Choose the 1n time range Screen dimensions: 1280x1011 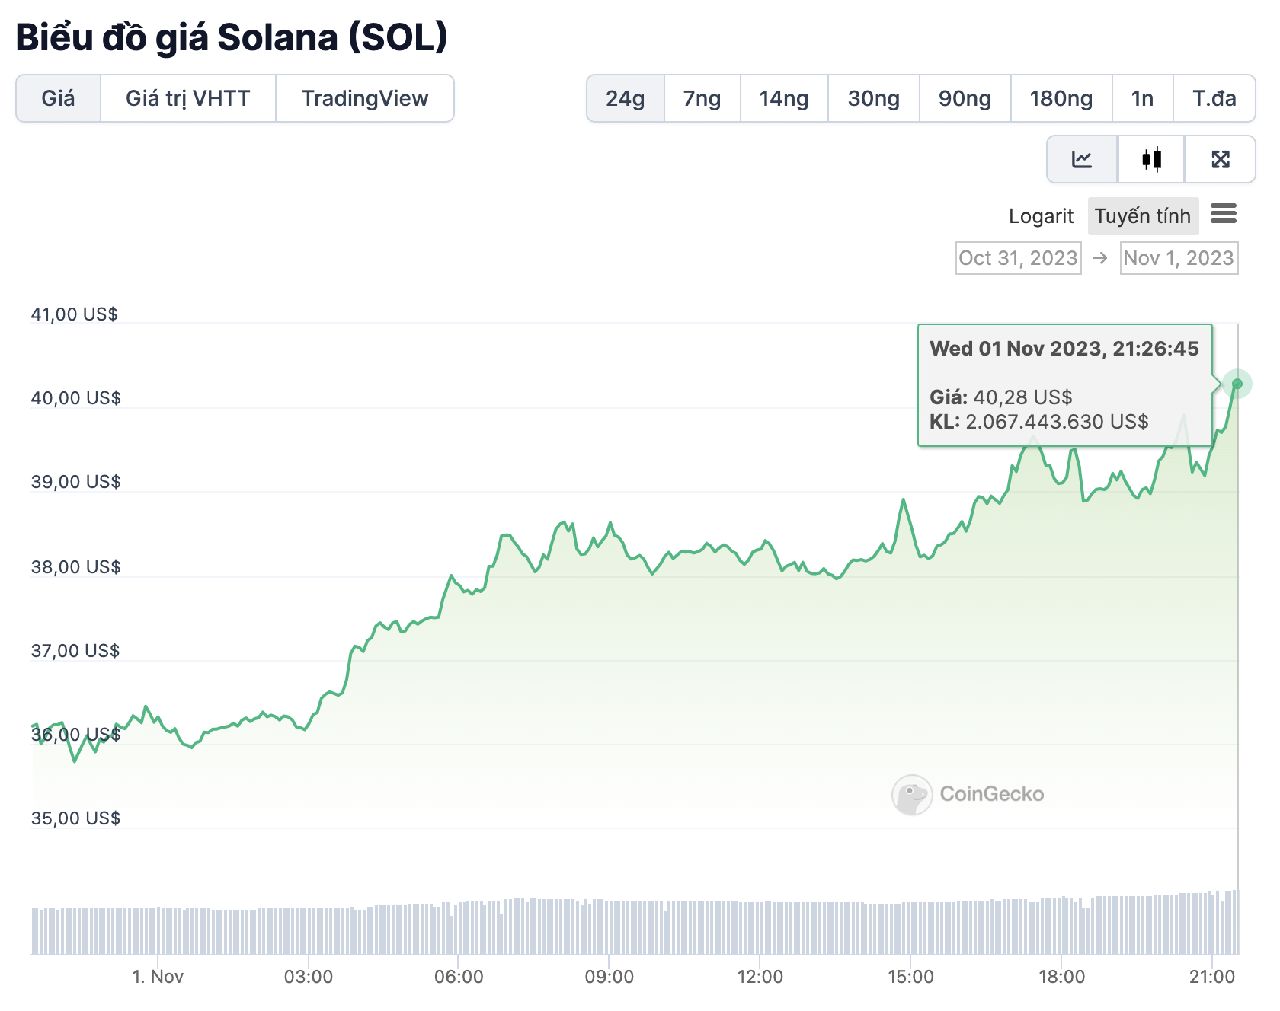point(1142,98)
